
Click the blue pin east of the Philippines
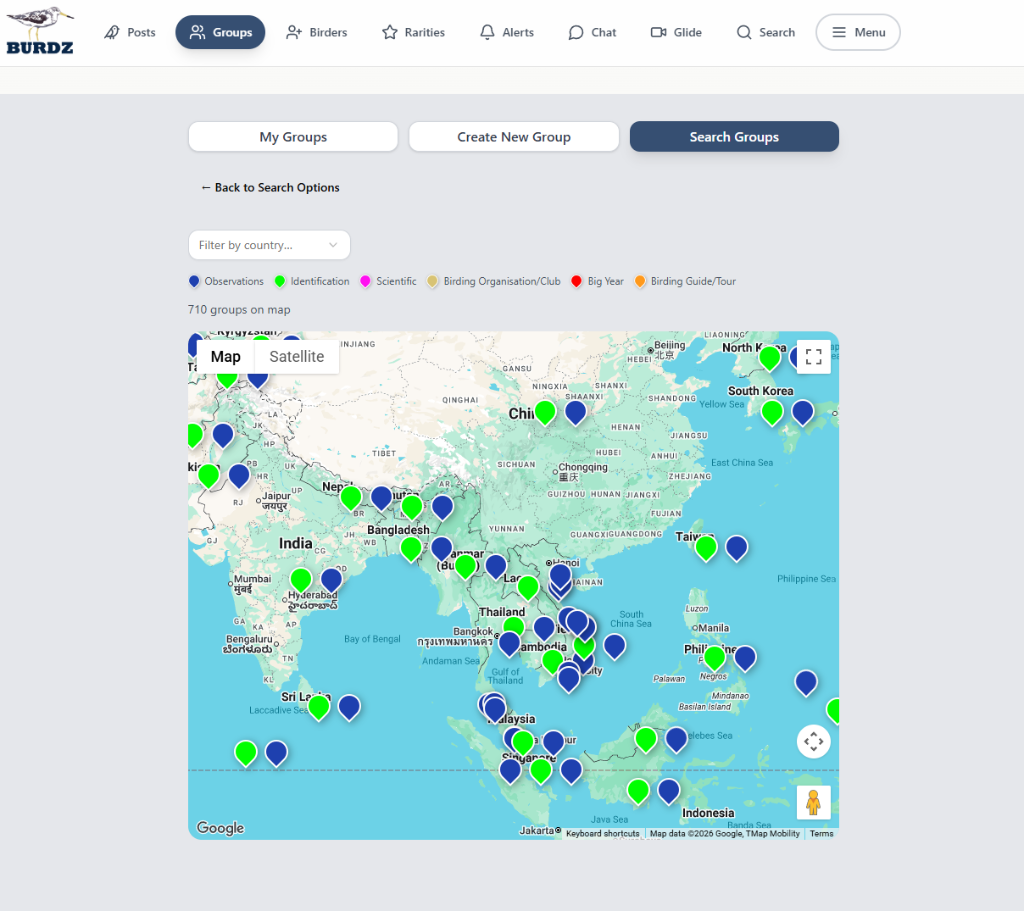tap(745, 658)
